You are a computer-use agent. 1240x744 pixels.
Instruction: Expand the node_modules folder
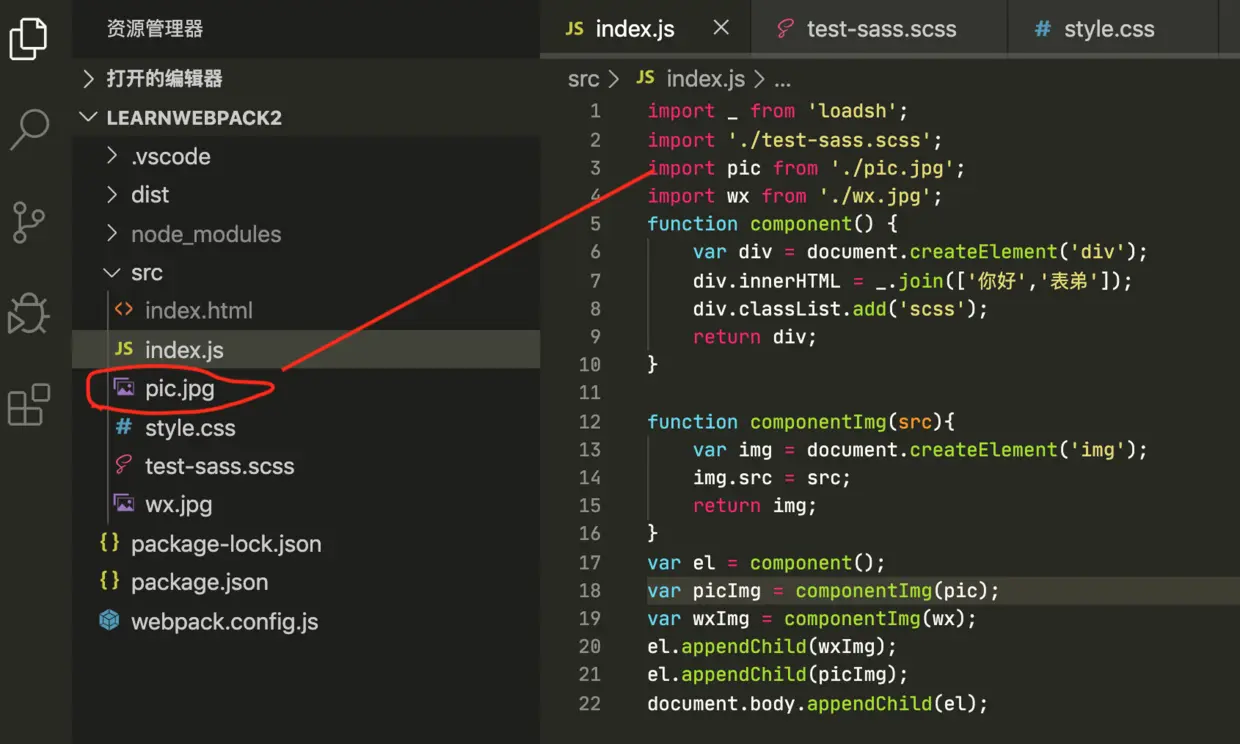(x=112, y=234)
